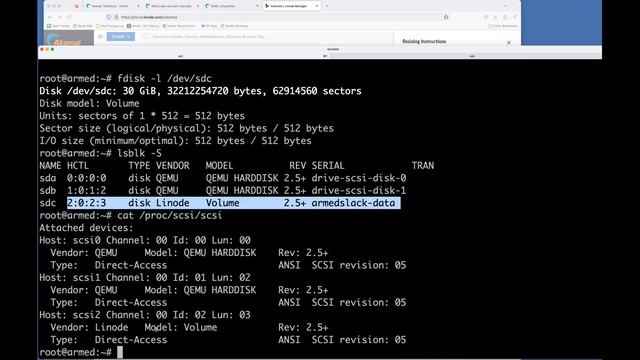Click the 'Disk /dev/sdc: 30 GiB' output line

(x=200, y=91)
